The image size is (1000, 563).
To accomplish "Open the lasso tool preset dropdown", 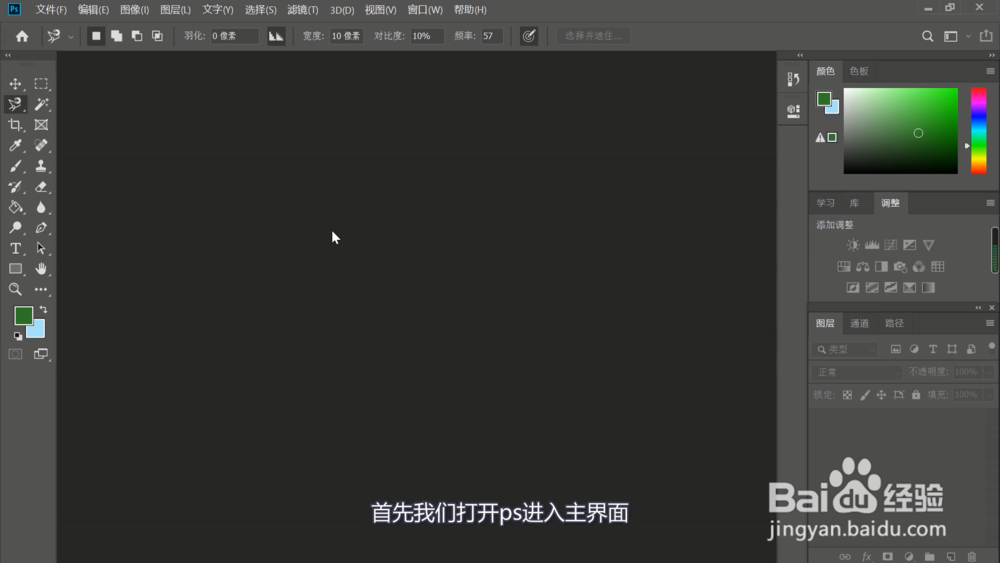I will click(x=71, y=37).
